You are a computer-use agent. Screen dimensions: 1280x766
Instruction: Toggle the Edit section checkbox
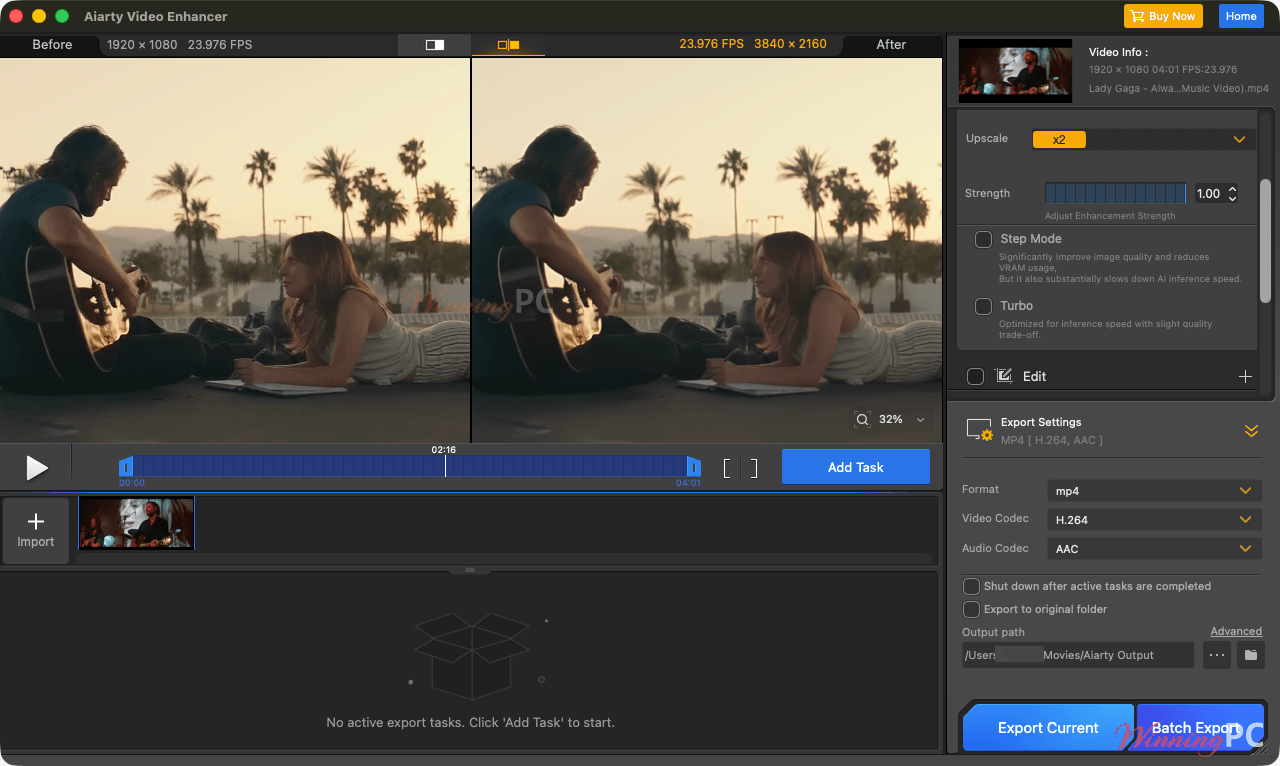(976, 376)
